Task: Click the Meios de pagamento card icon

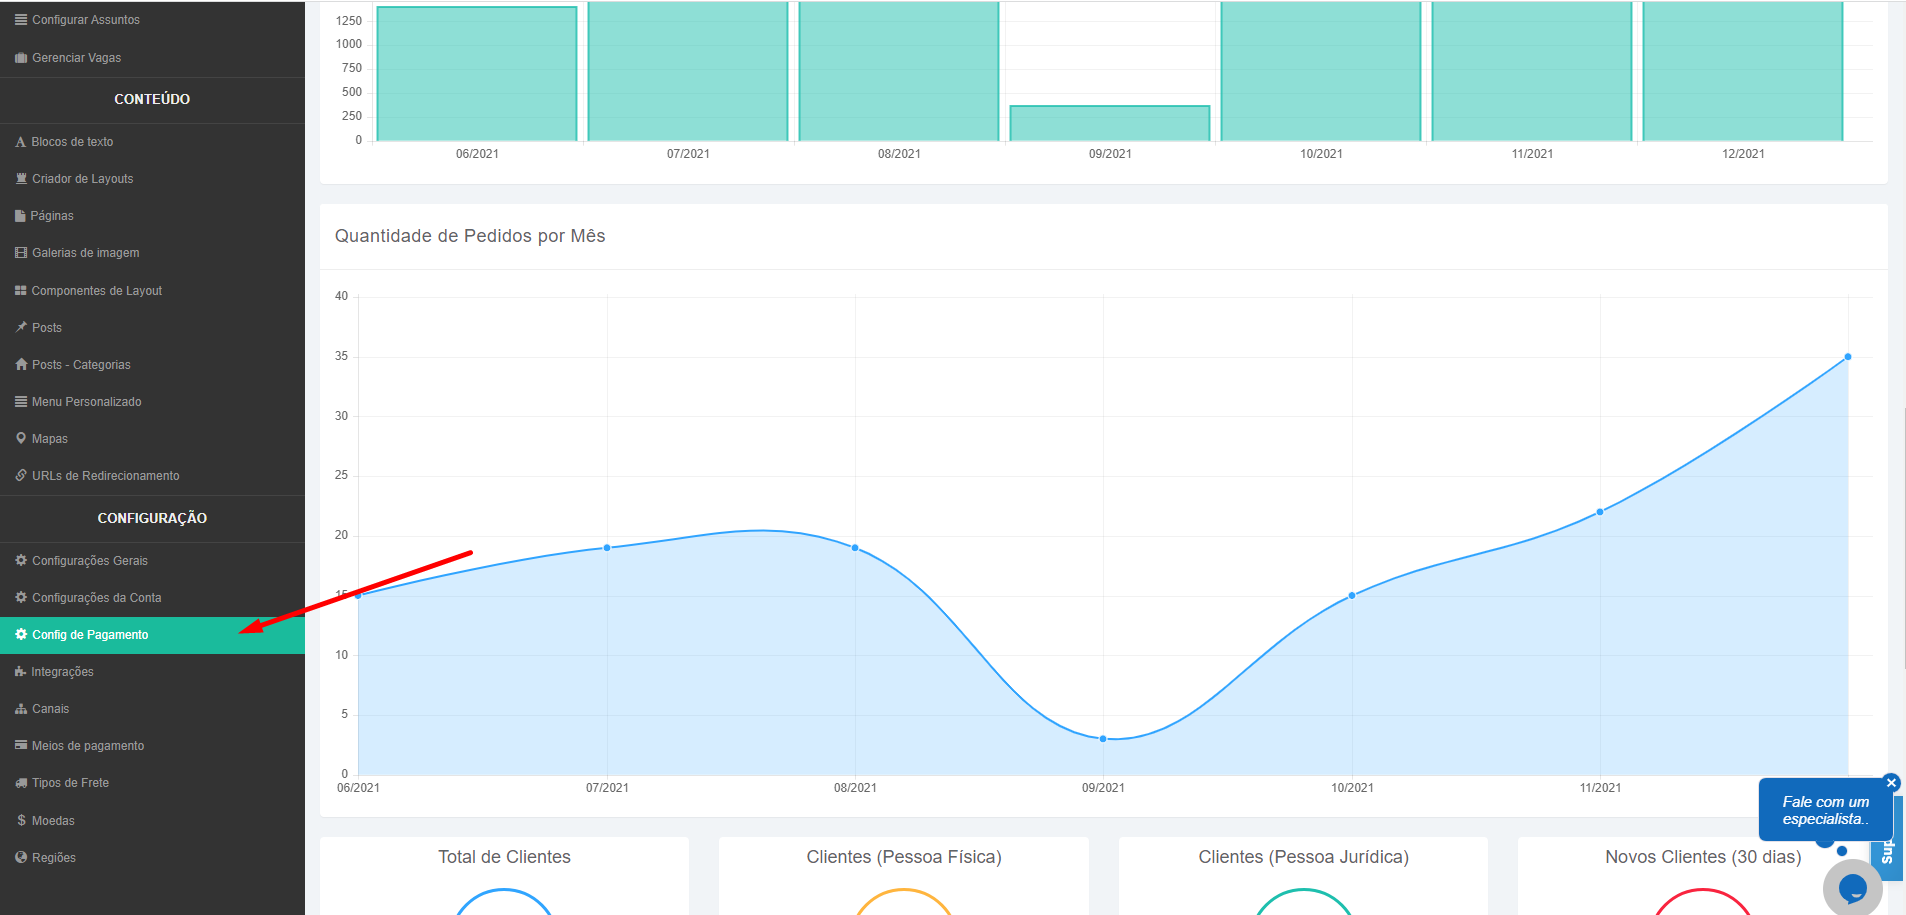Action: (21, 746)
